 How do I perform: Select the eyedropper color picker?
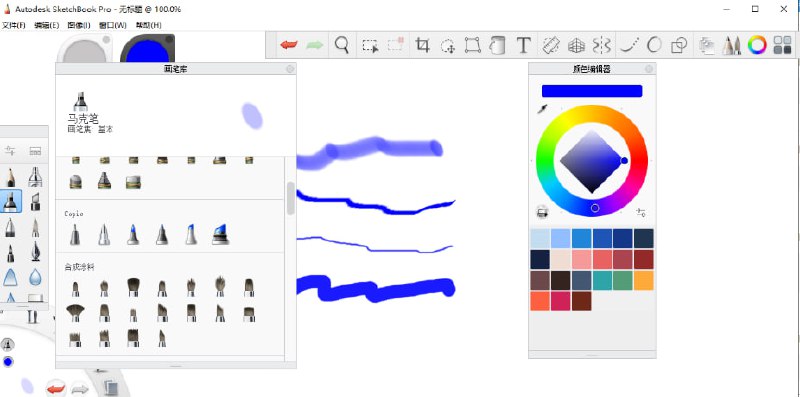click(x=542, y=108)
